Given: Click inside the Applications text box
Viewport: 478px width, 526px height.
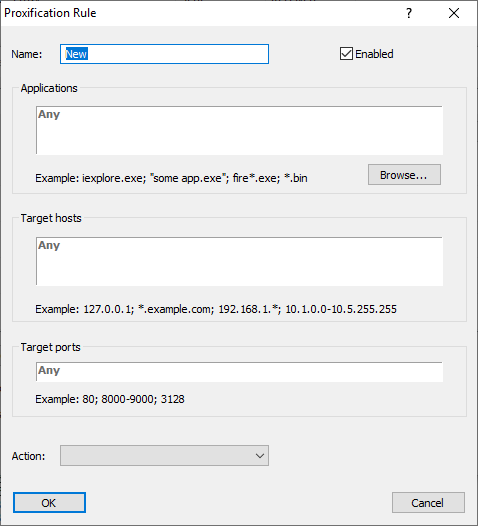Looking at the screenshot, I should pyautogui.click(x=240, y=130).
